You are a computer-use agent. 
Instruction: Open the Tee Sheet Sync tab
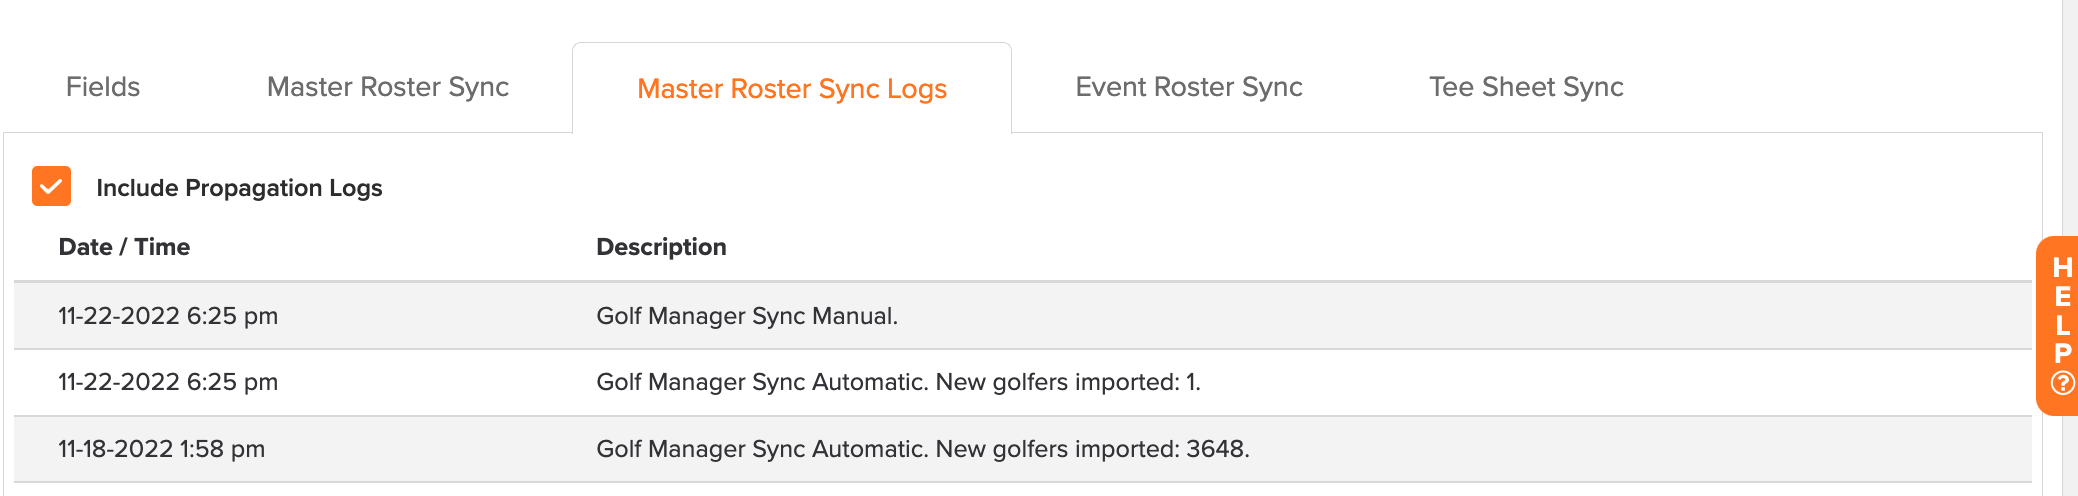pyautogui.click(x=1526, y=87)
